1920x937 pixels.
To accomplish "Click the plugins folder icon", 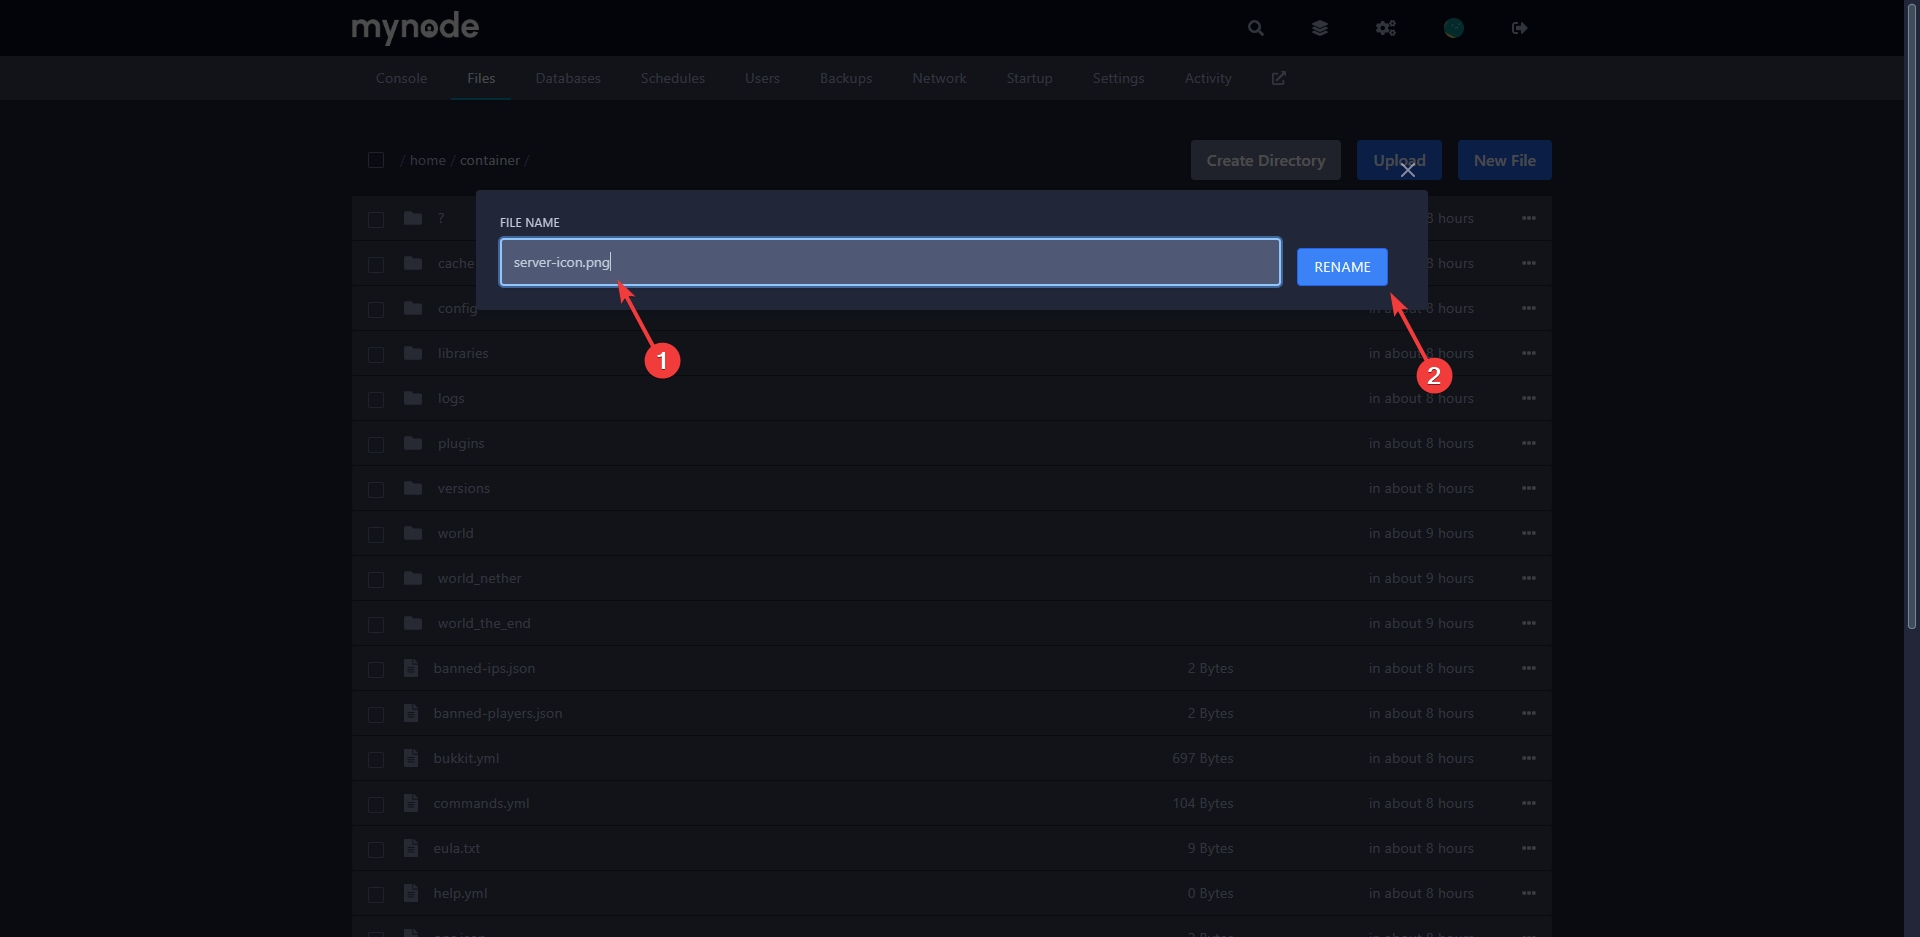I will (x=413, y=443).
